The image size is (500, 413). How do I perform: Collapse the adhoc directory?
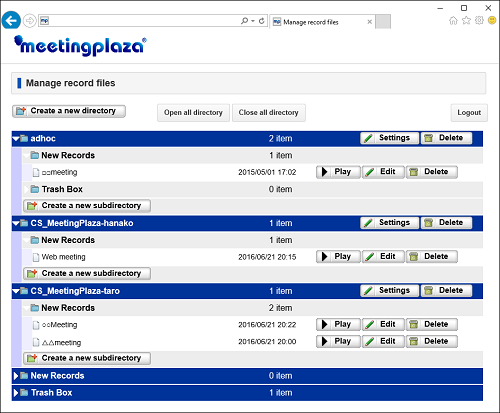16,139
